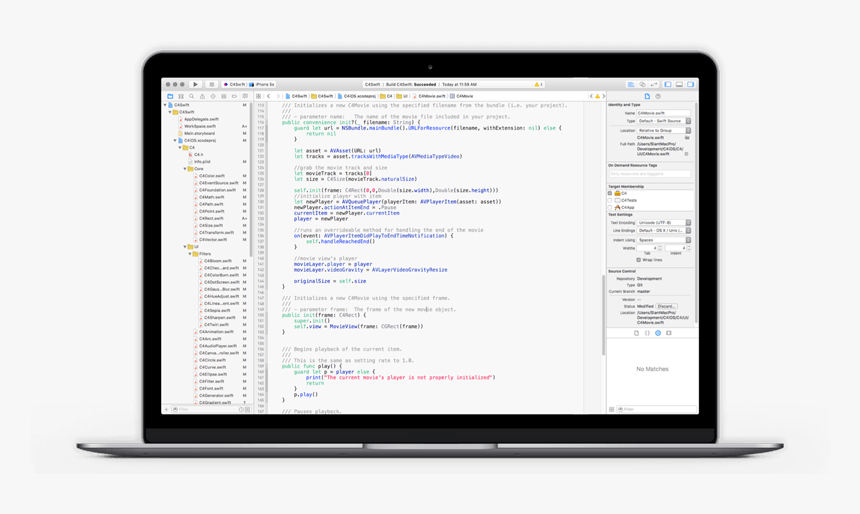This screenshot has height=514, width=860.
Task: Open the Indent Using dropdown
Action: point(664,240)
